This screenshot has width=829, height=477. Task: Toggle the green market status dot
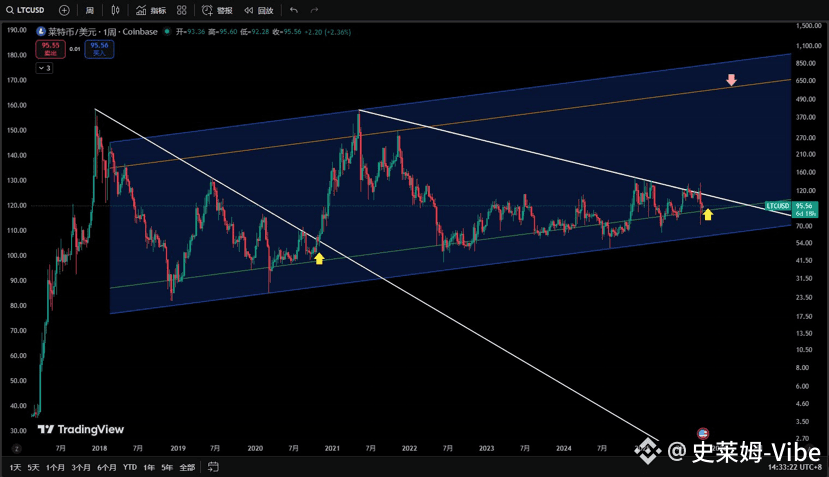click(x=167, y=32)
